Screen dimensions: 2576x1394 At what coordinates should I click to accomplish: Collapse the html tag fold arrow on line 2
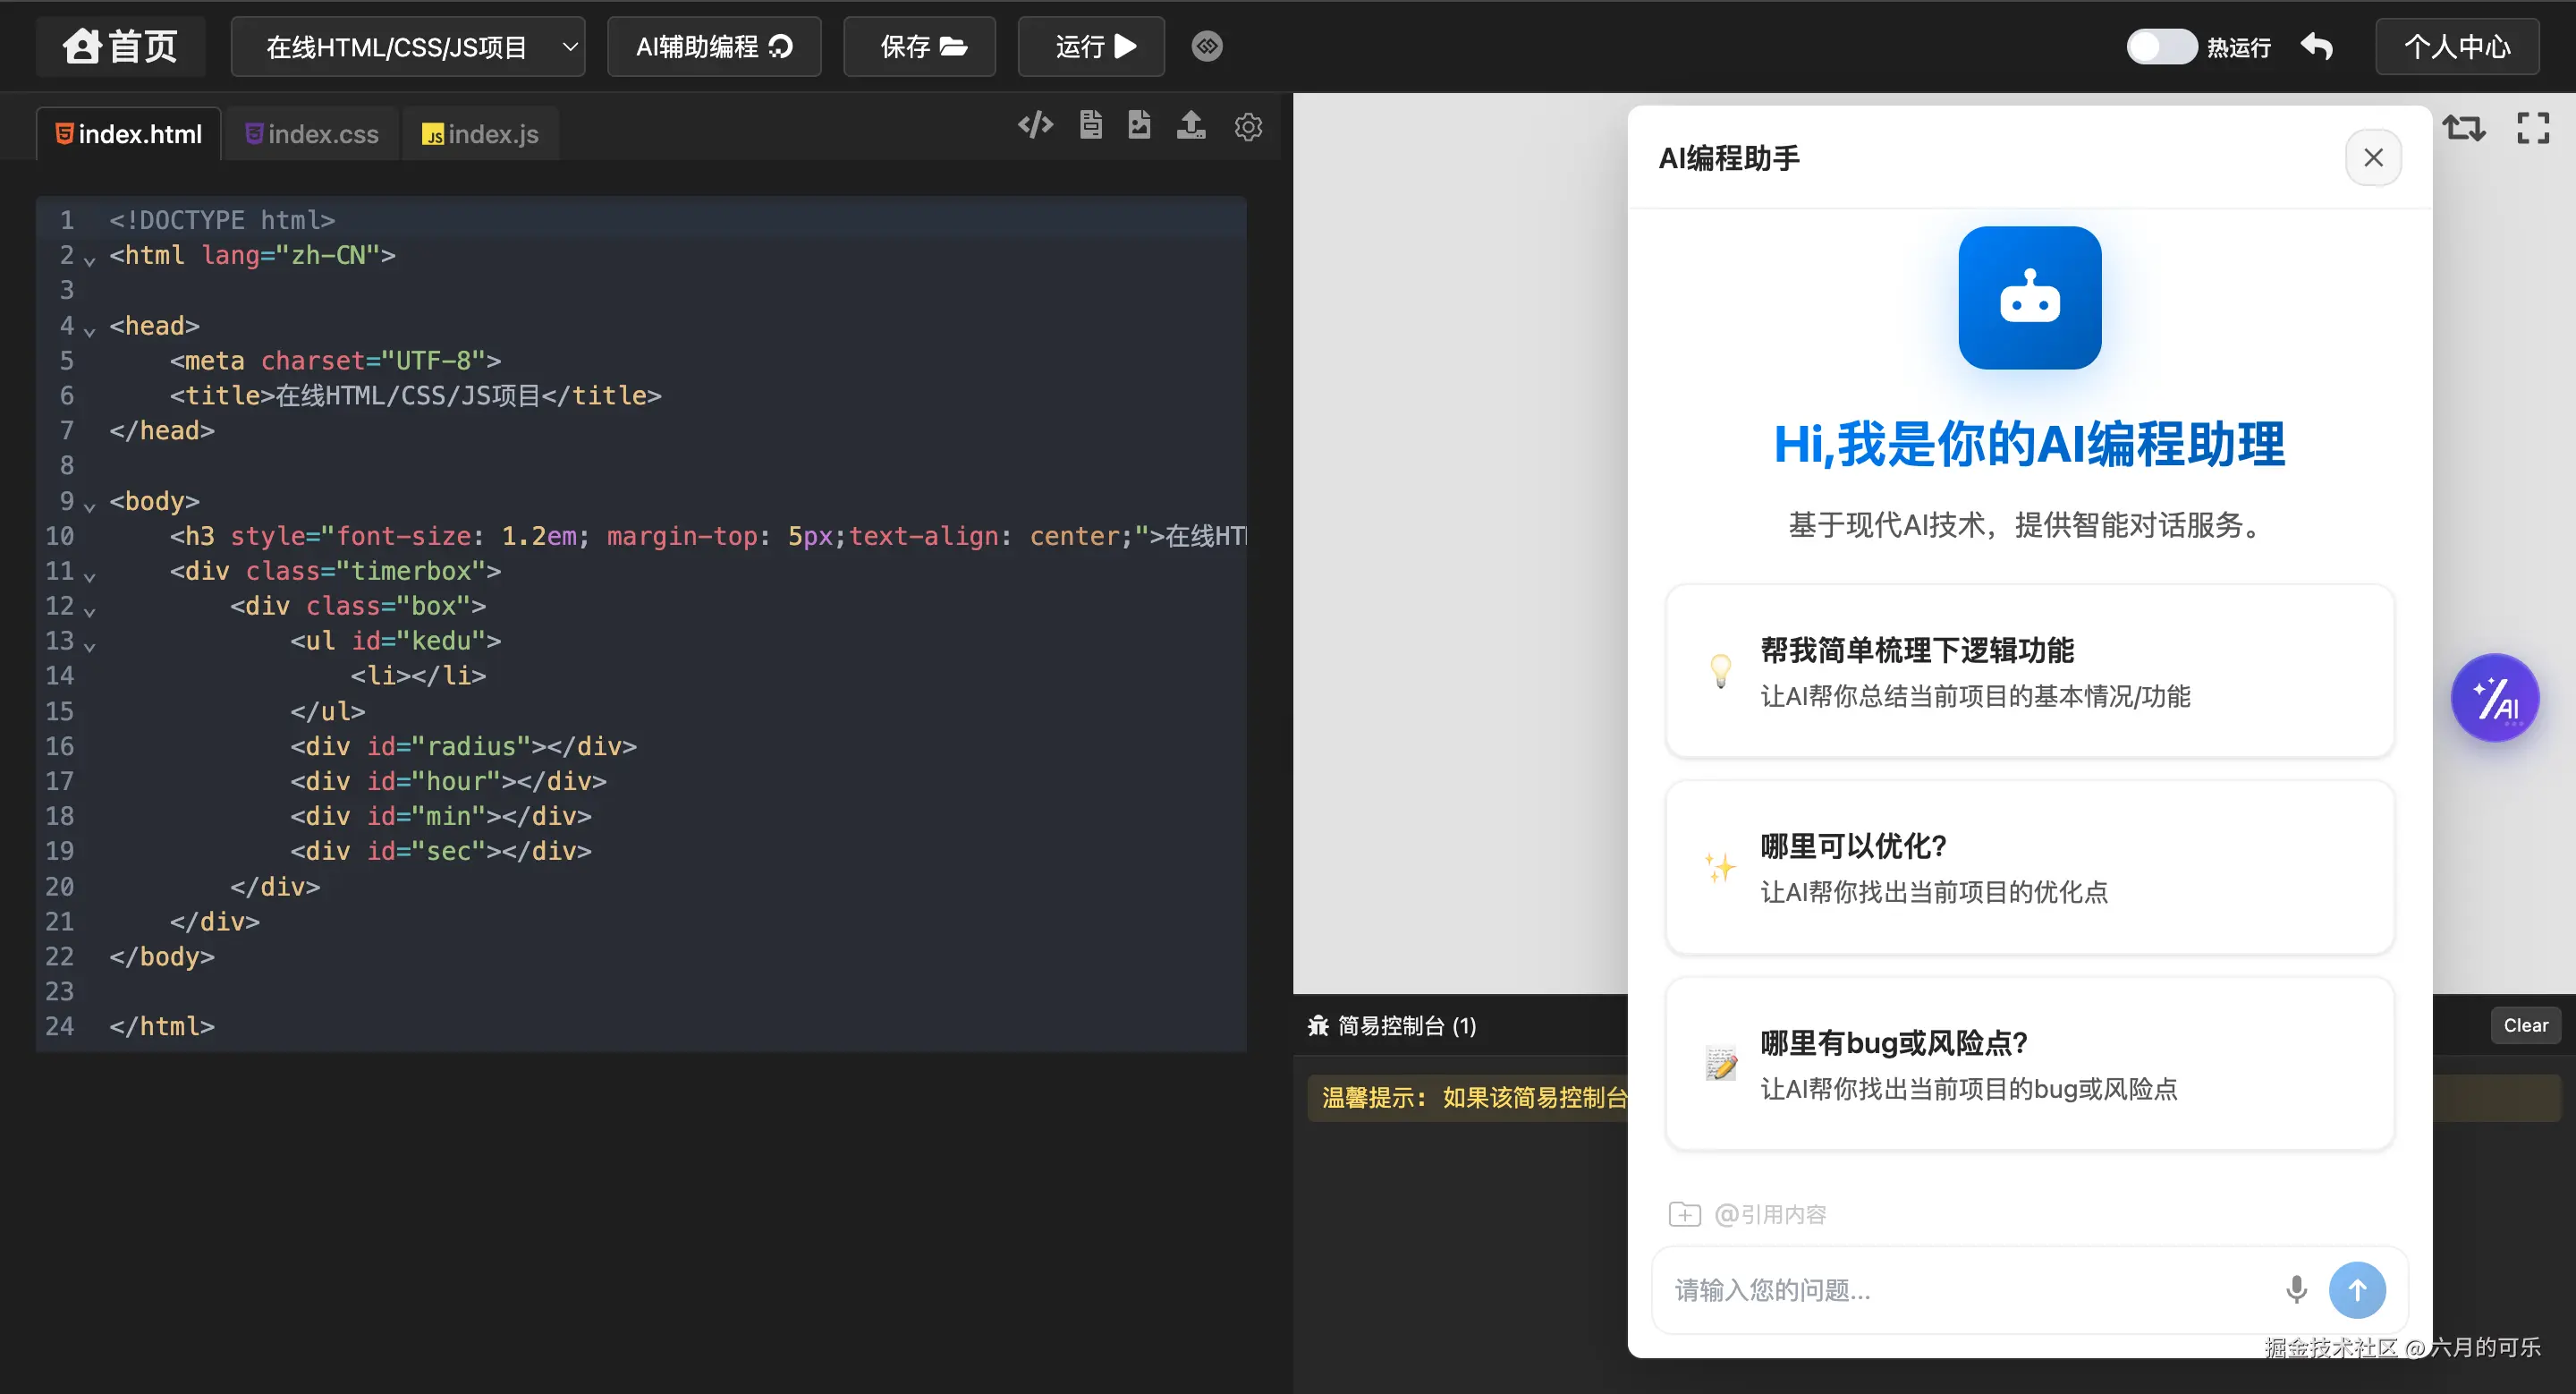tap(90, 262)
